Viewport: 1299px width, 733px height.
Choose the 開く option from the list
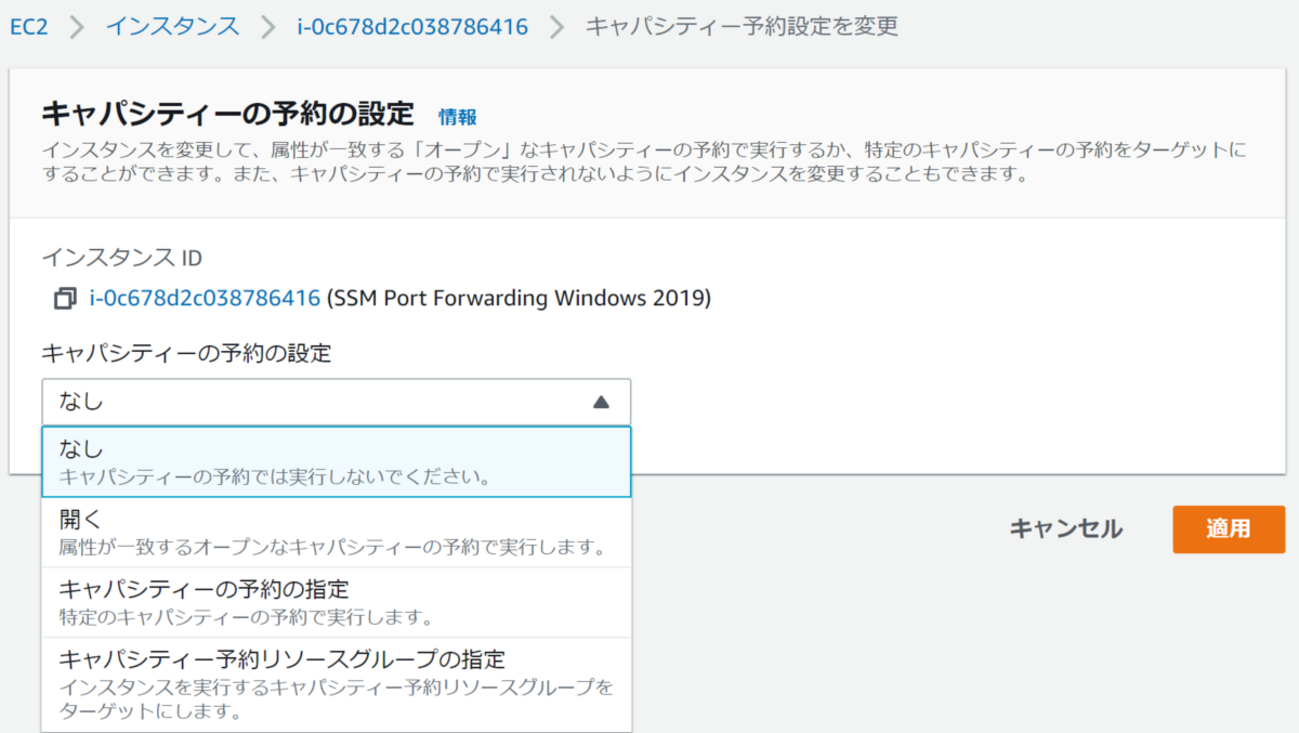[x=336, y=532]
